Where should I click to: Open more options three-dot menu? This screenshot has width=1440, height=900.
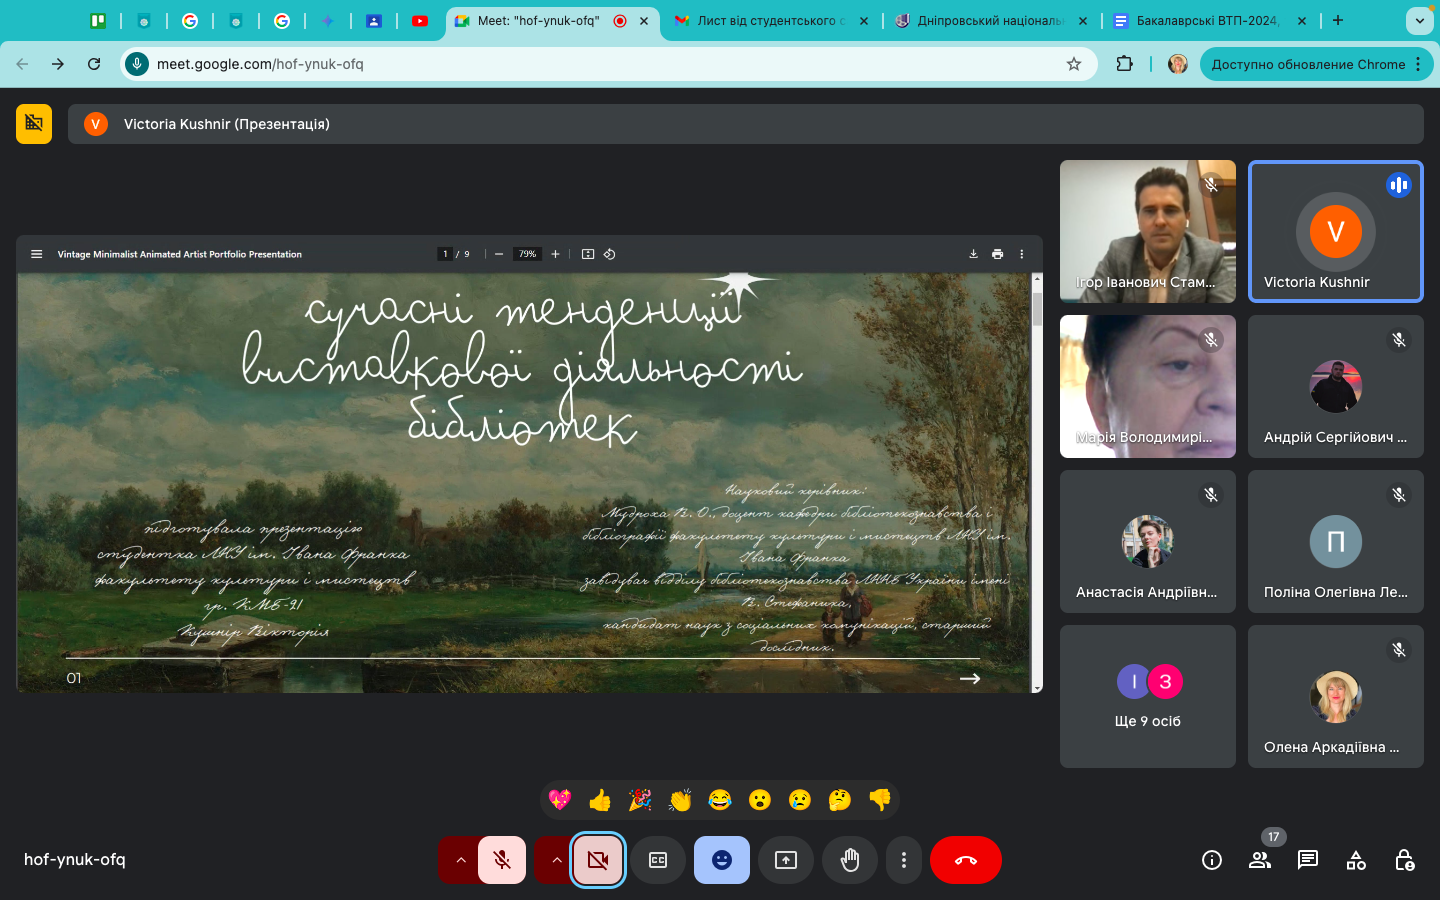(904, 860)
